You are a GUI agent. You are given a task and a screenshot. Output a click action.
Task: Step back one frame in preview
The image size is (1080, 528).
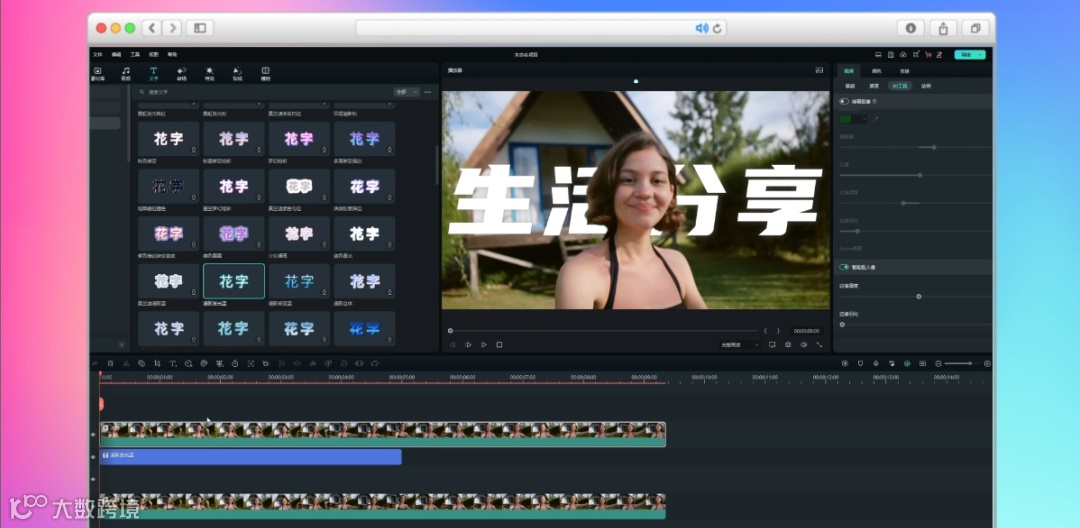pyautogui.click(x=452, y=344)
